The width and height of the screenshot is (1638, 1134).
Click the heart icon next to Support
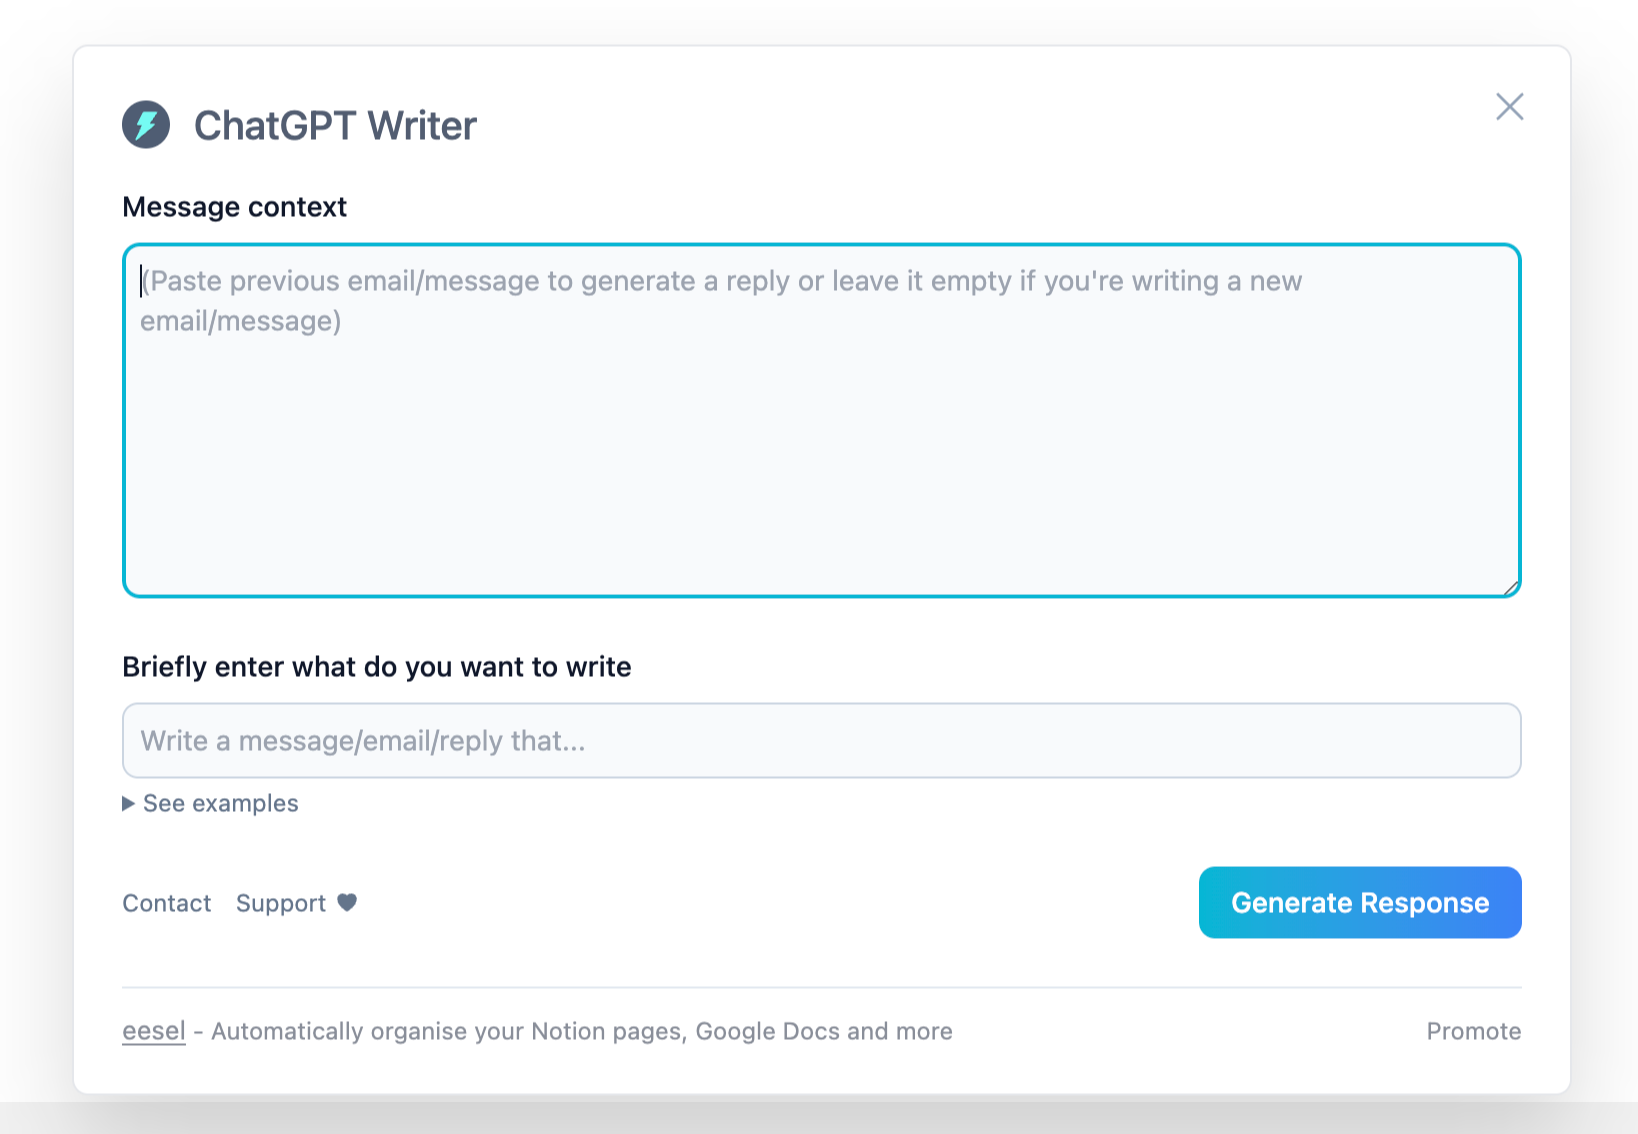(x=347, y=903)
